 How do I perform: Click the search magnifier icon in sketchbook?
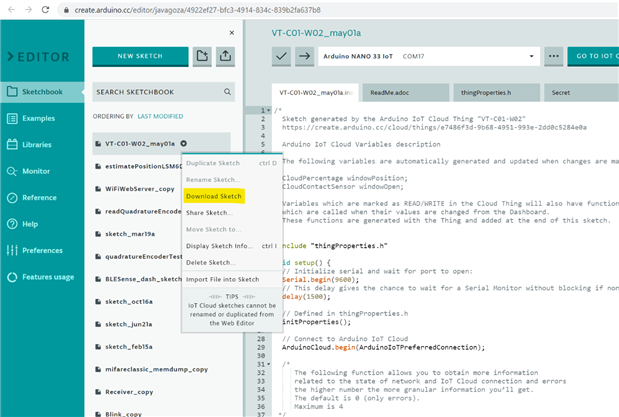227,92
